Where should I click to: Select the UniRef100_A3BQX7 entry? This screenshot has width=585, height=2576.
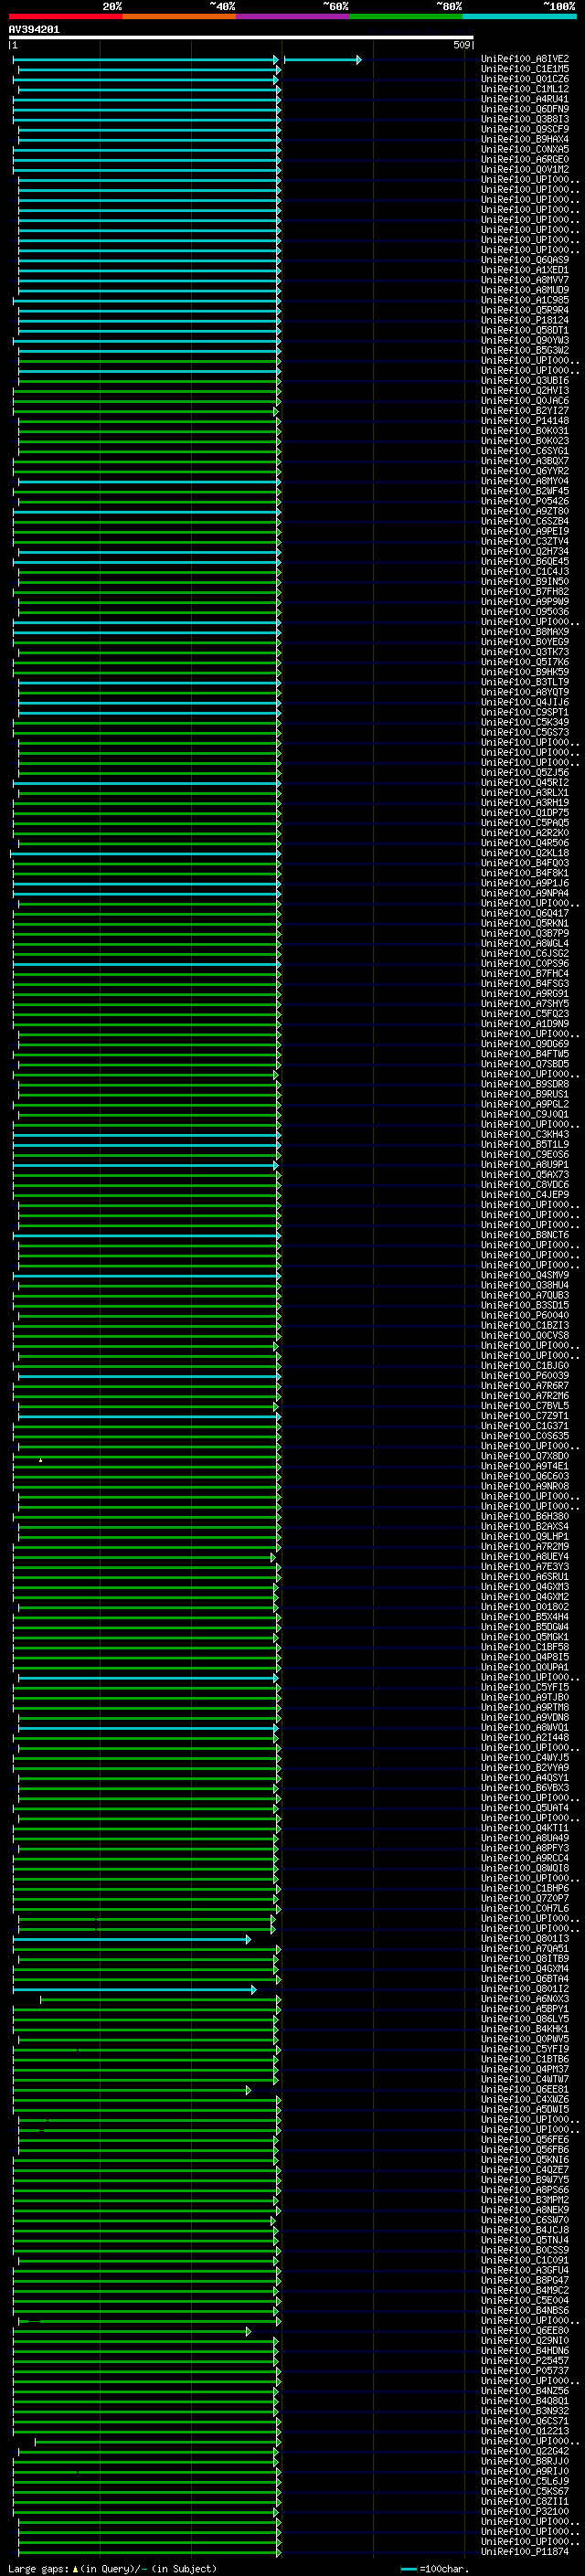point(525,461)
